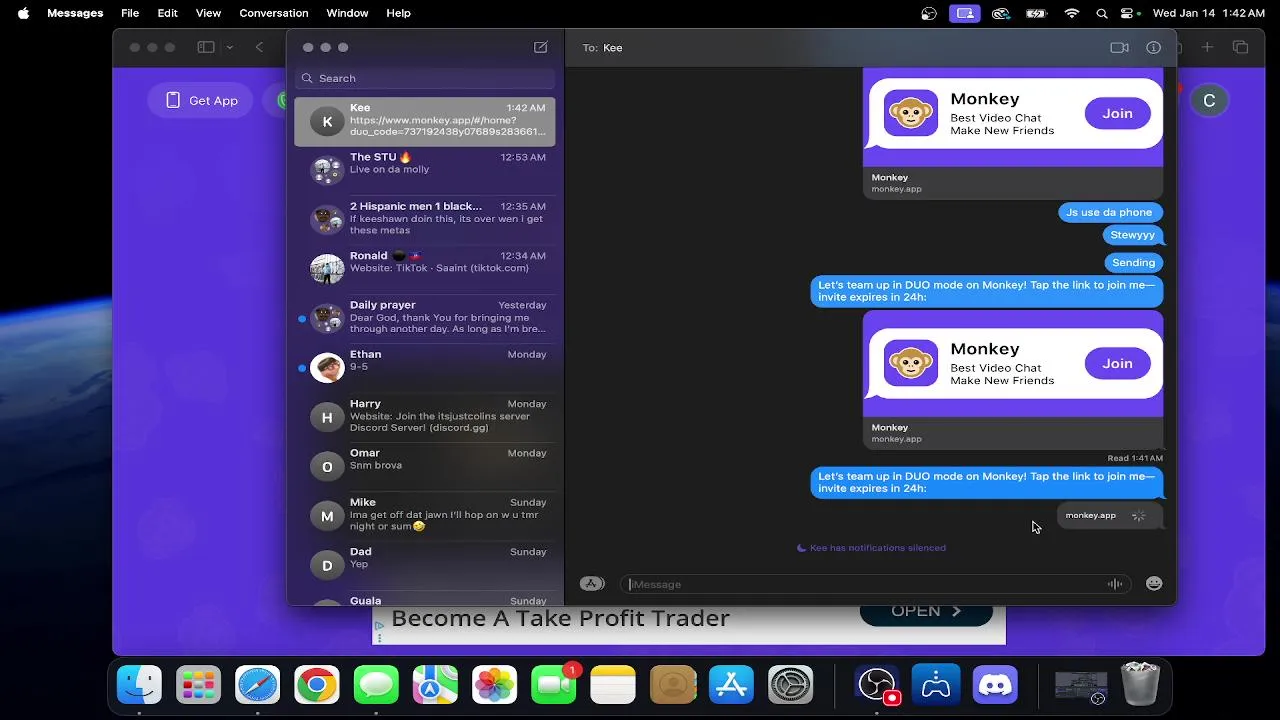The width and height of the screenshot is (1280, 720).
Task: Open the iMessage apps button
Action: [x=592, y=584]
